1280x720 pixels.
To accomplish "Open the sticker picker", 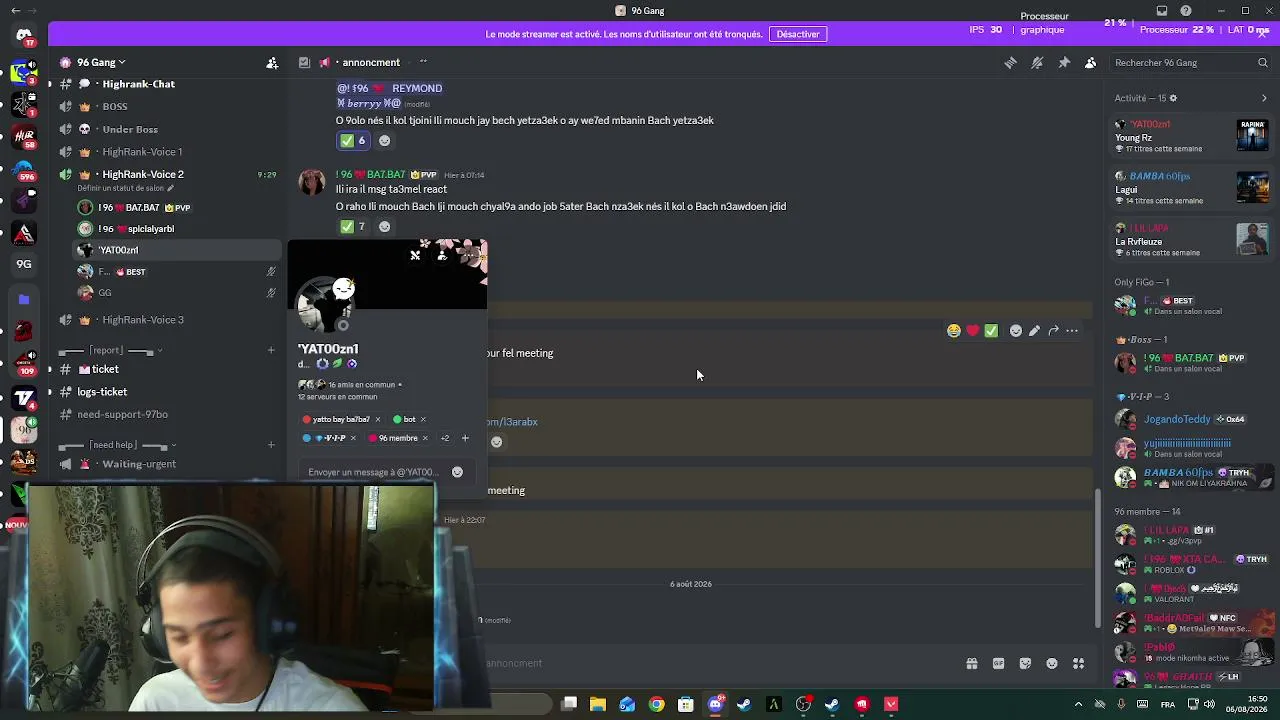I will pyautogui.click(x=1025, y=663).
